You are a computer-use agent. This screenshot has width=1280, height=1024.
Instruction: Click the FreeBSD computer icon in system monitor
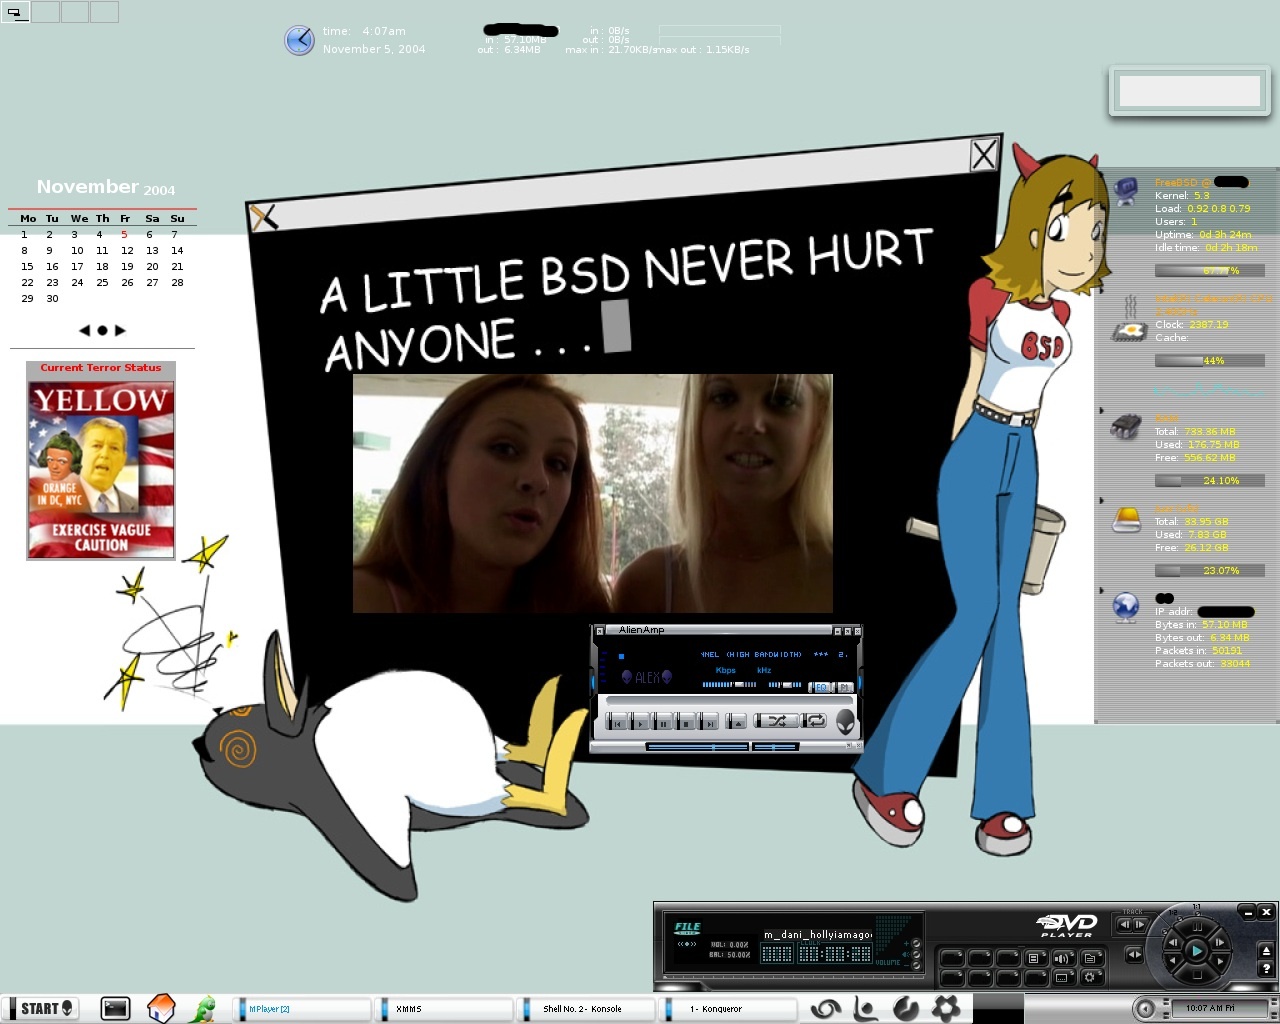click(1127, 191)
